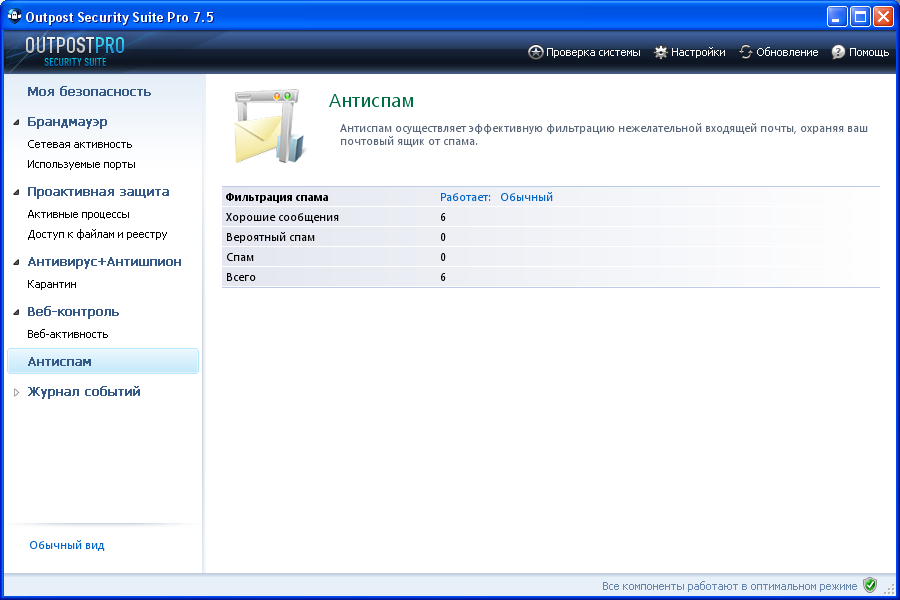Click the Антиспам page heading
This screenshot has height=600, width=900.
371,101
